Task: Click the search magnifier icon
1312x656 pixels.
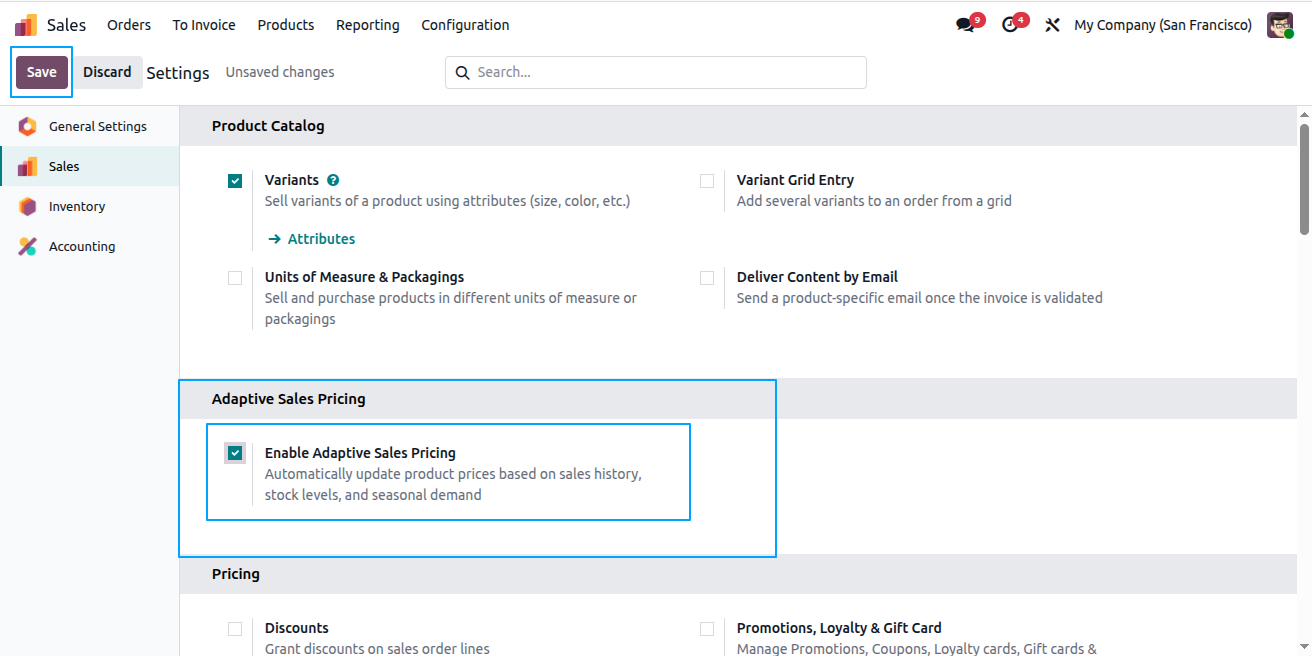Action: (462, 72)
